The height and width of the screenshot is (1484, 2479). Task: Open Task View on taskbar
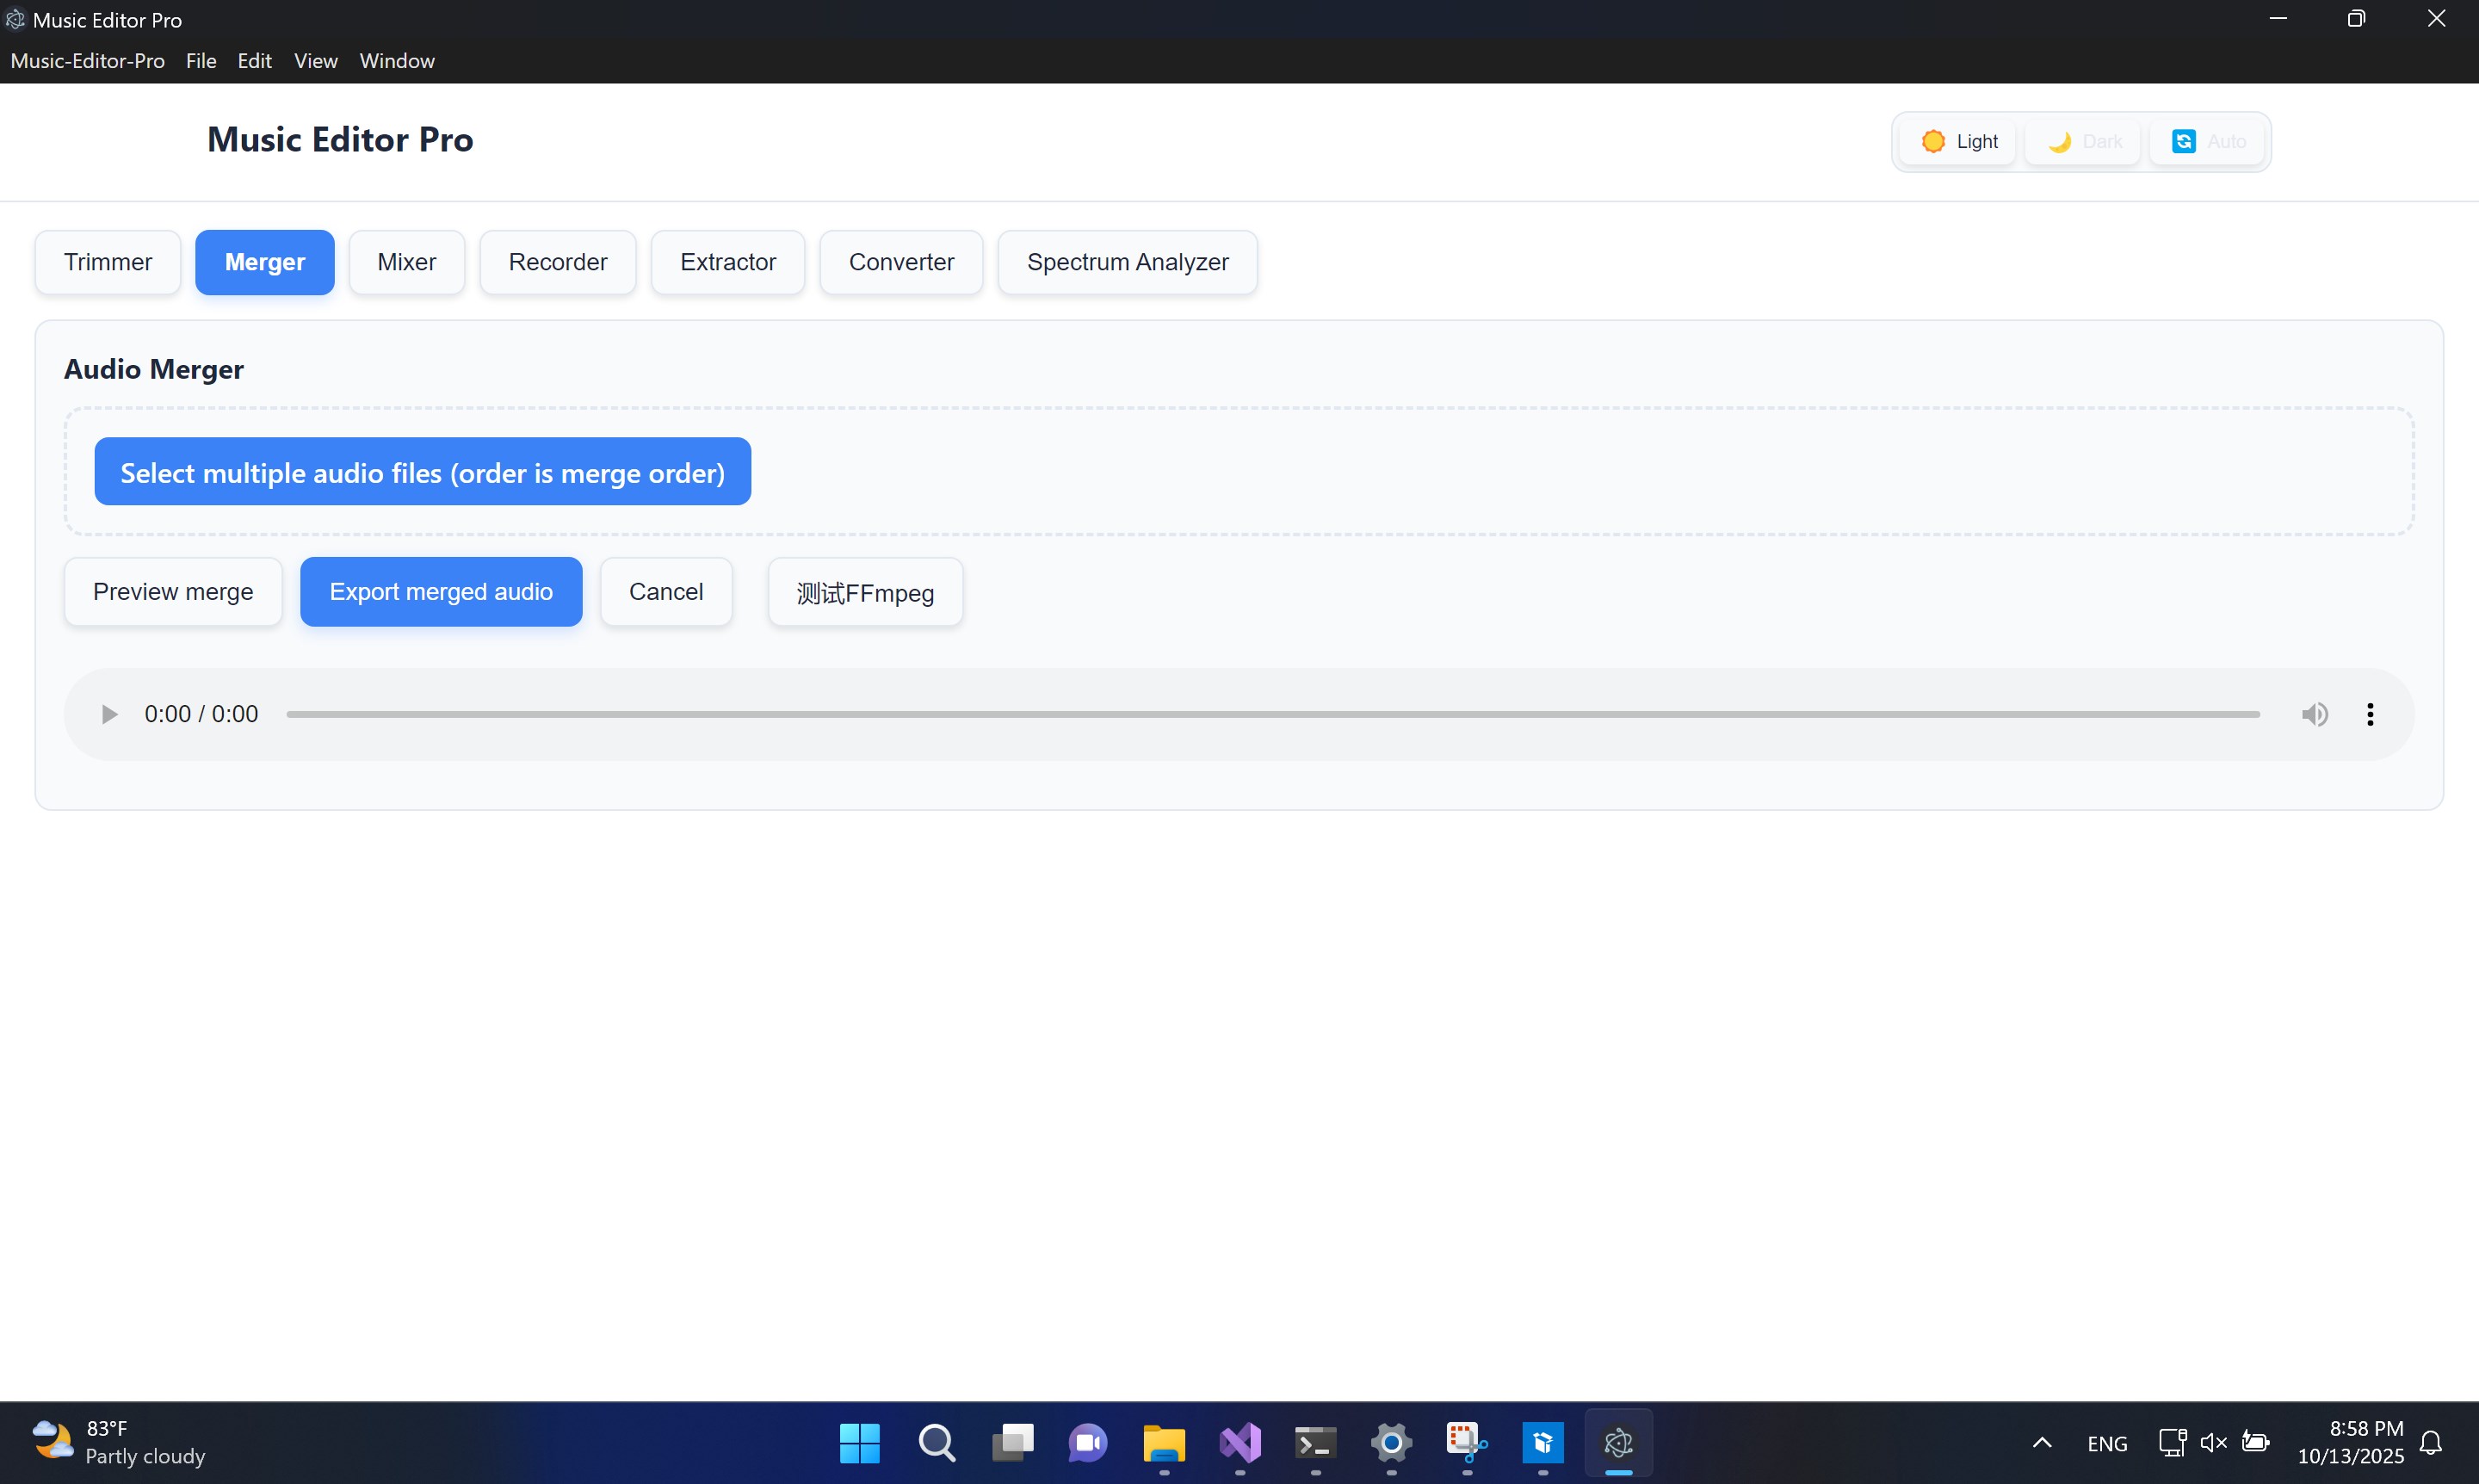pos(1012,1443)
